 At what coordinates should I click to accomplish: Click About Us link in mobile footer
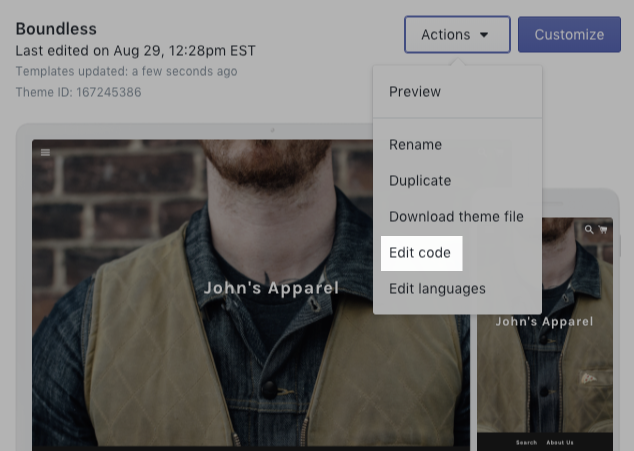pos(560,442)
